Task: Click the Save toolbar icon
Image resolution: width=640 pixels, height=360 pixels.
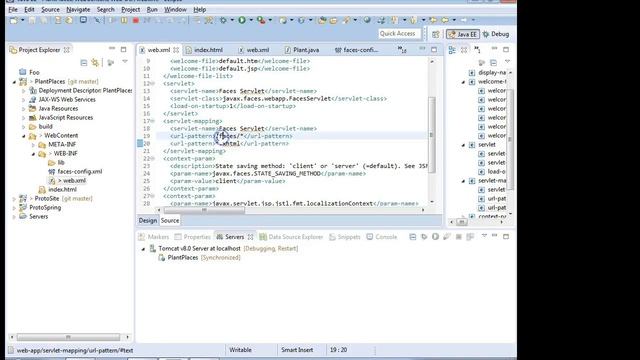Action: [x=32, y=20]
